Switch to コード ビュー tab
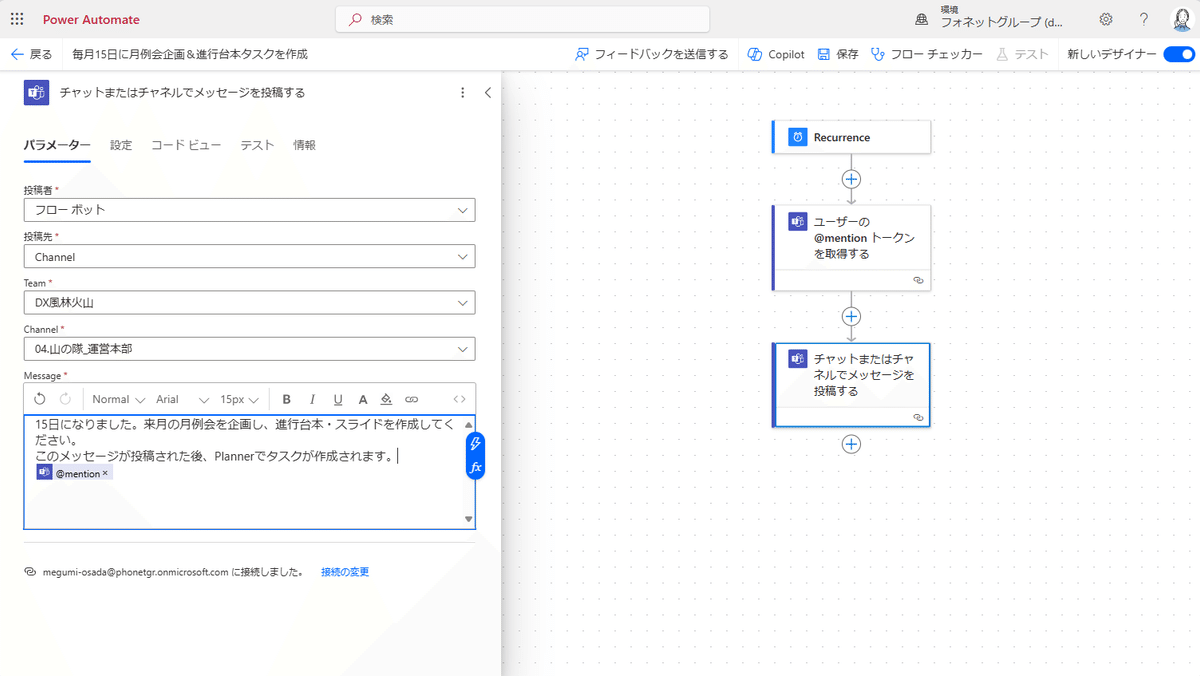The width and height of the screenshot is (1200, 676). tap(186, 145)
